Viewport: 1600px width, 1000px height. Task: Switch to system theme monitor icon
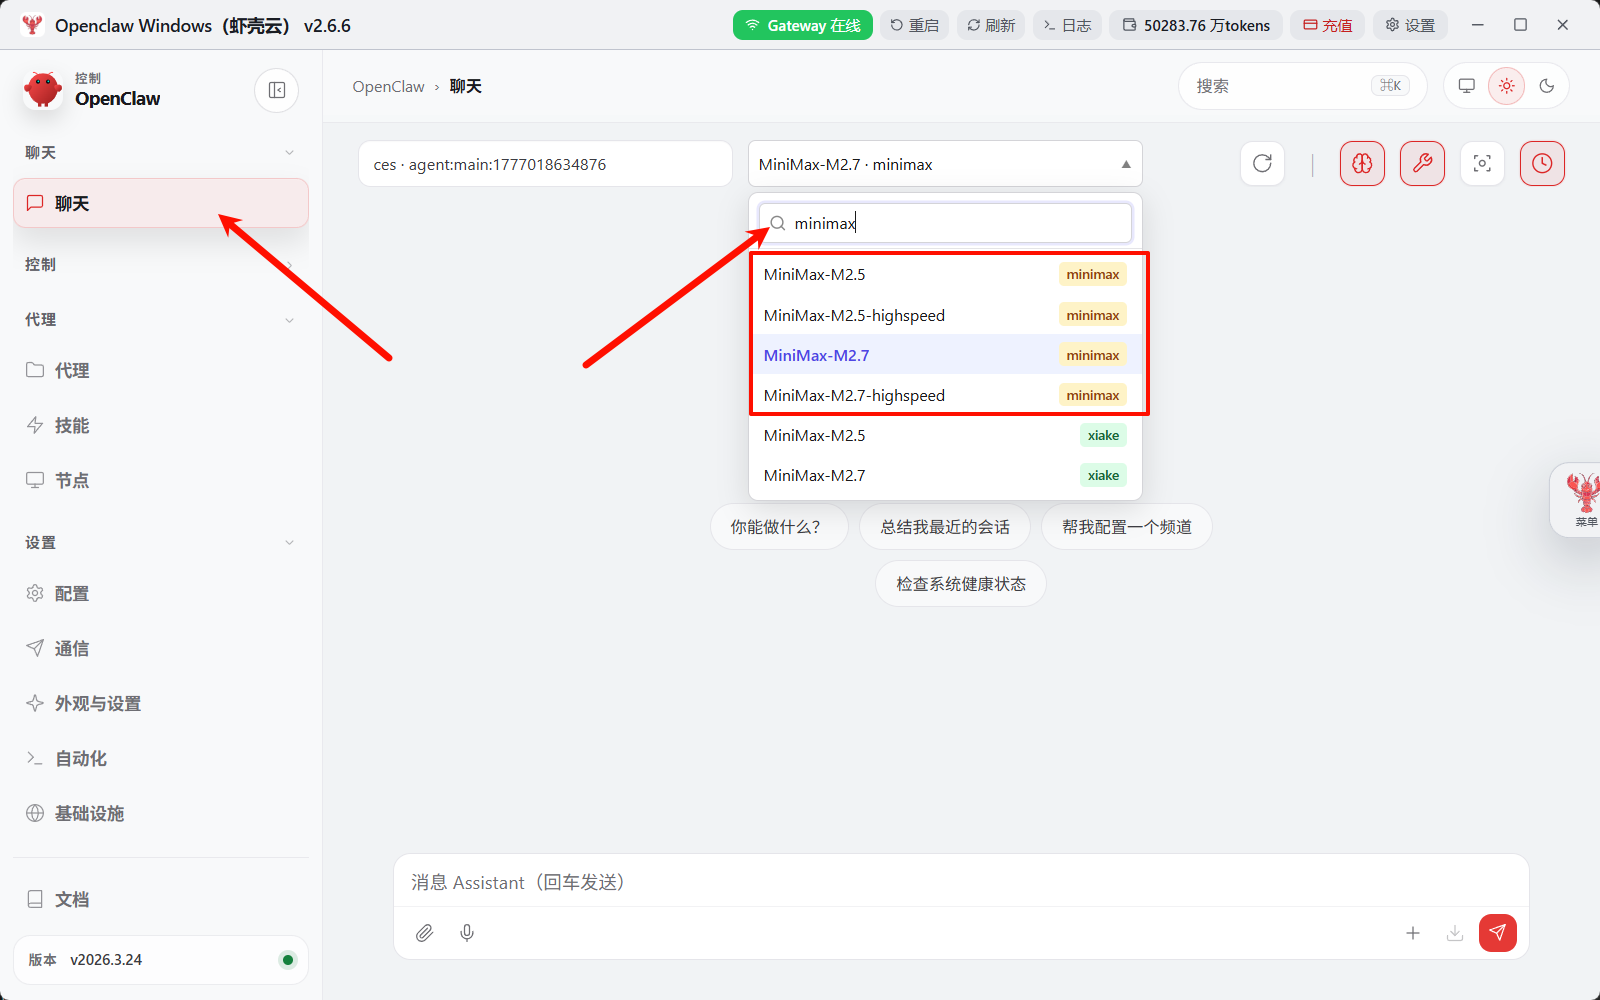1467,86
